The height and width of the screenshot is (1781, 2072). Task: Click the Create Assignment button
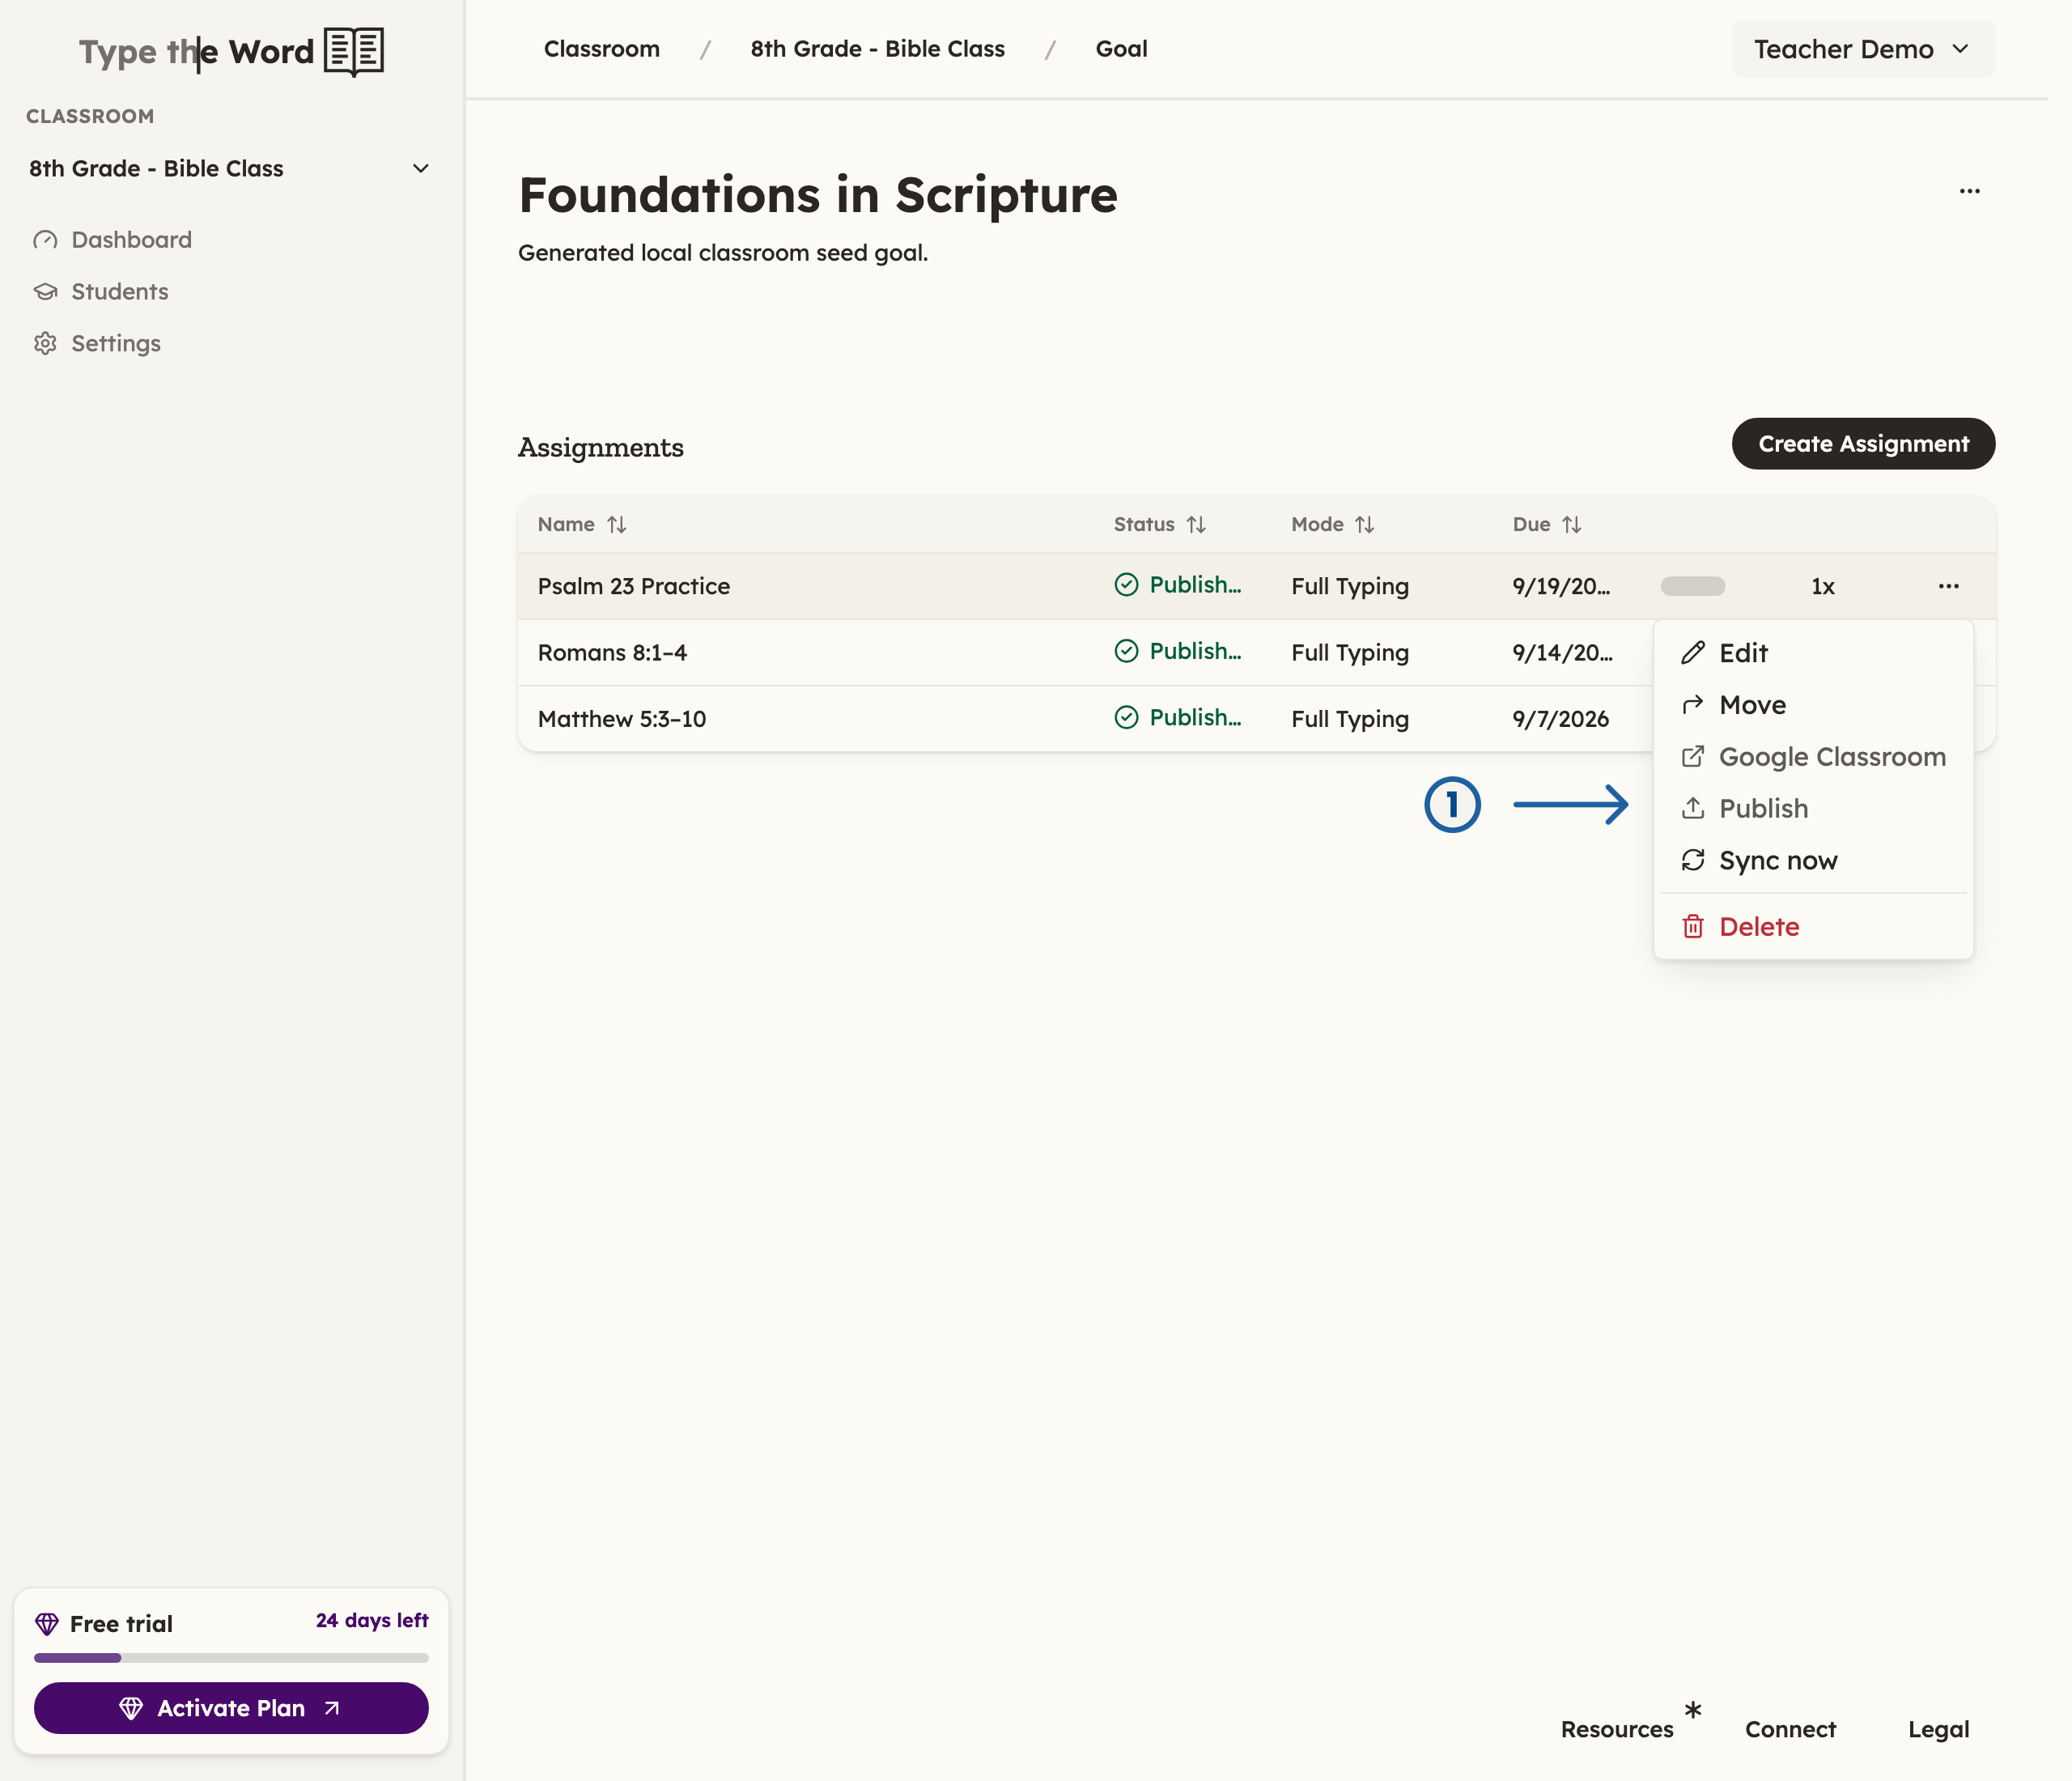click(x=1863, y=444)
